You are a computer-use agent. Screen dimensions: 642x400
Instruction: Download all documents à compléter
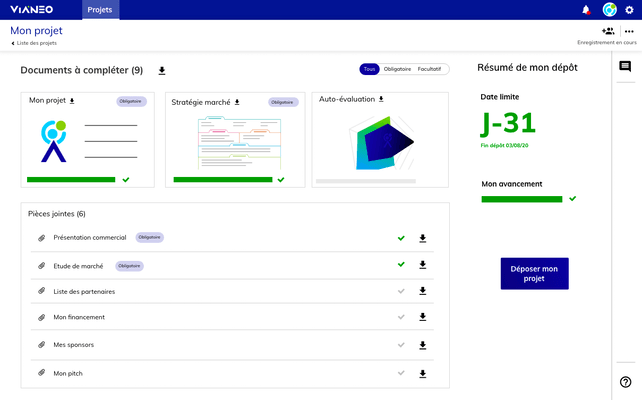pyautogui.click(x=162, y=70)
